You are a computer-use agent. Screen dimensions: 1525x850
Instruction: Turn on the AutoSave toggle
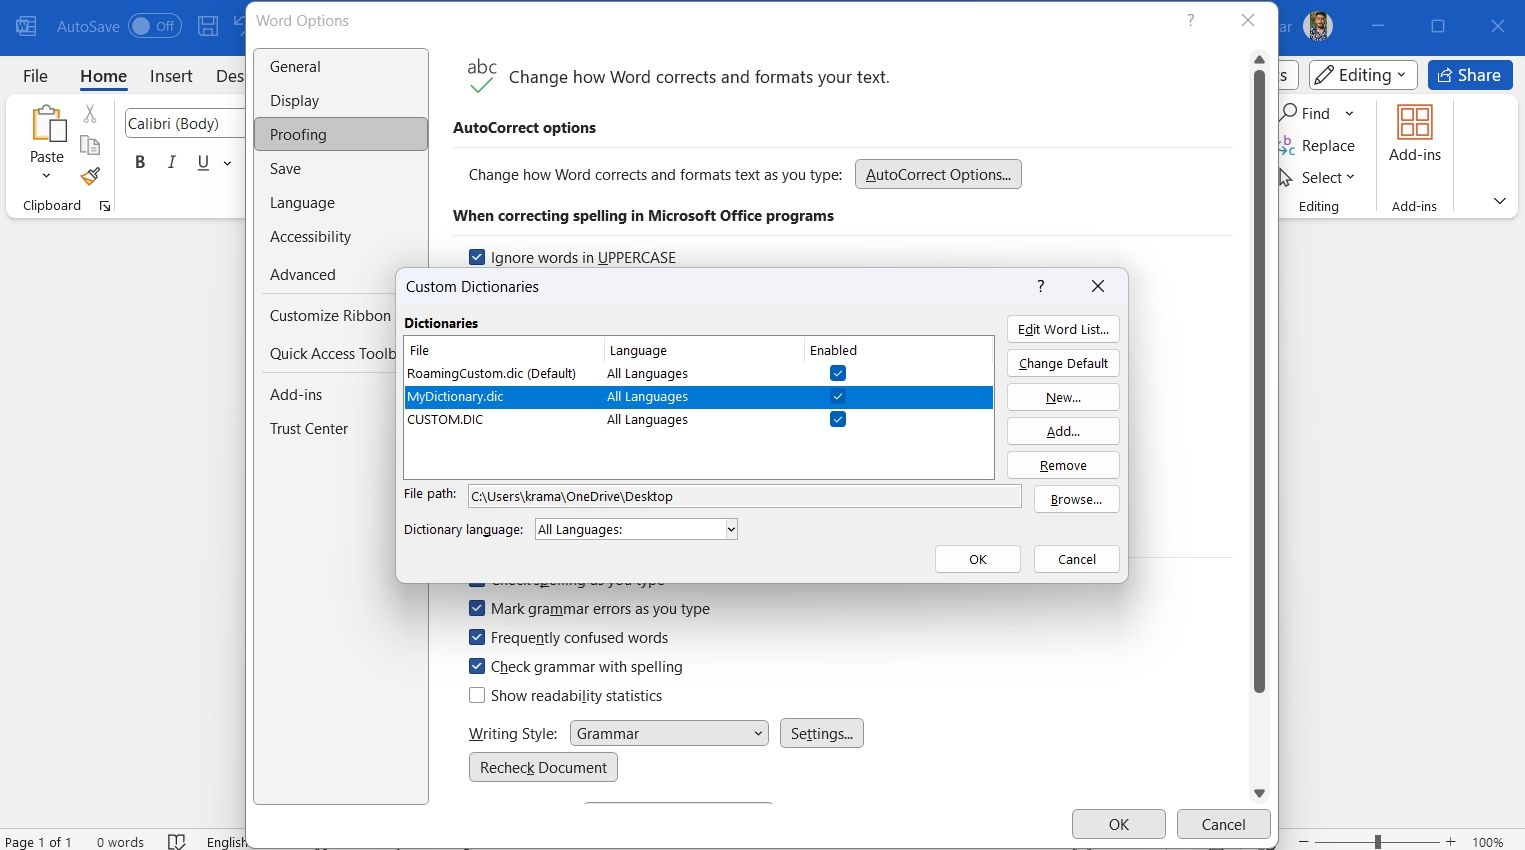pyautogui.click(x=154, y=26)
